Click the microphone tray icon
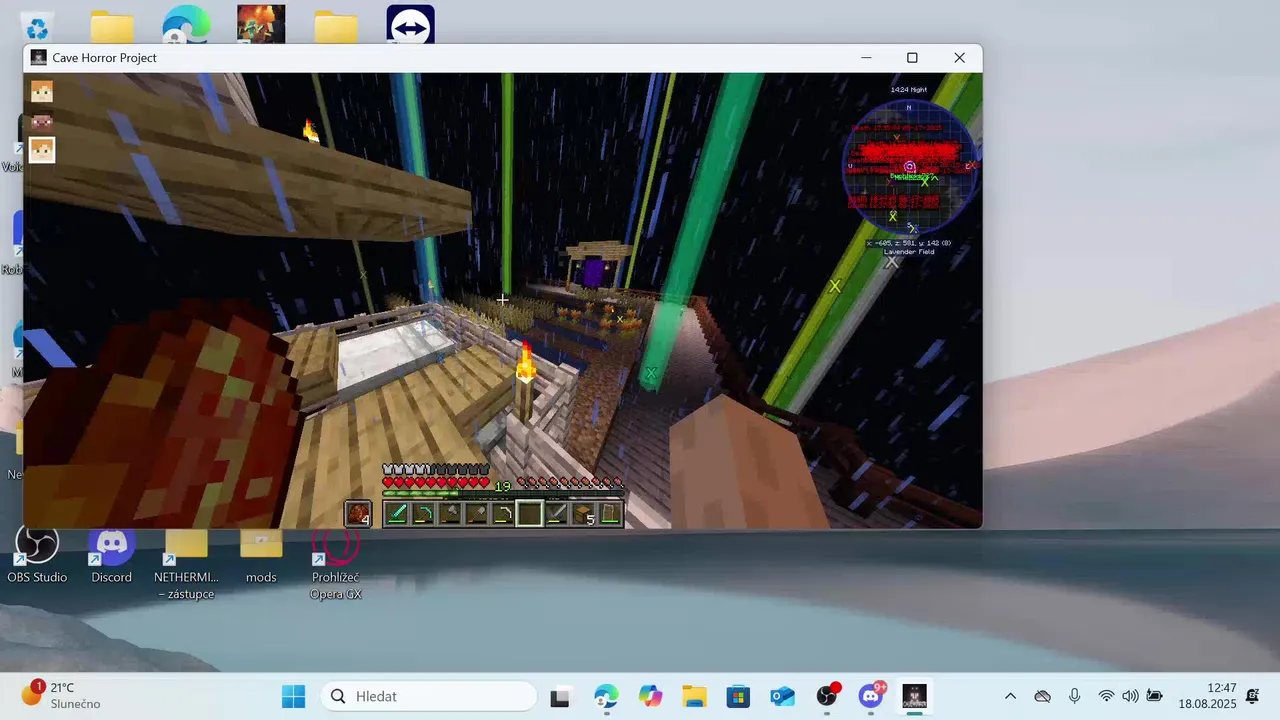 click(x=1074, y=696)
